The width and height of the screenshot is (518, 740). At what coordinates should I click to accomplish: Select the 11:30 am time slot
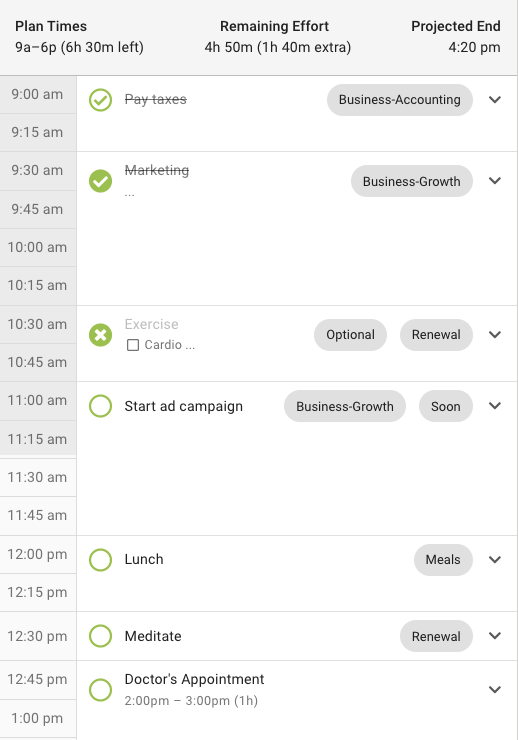click(x=38, y=477)
